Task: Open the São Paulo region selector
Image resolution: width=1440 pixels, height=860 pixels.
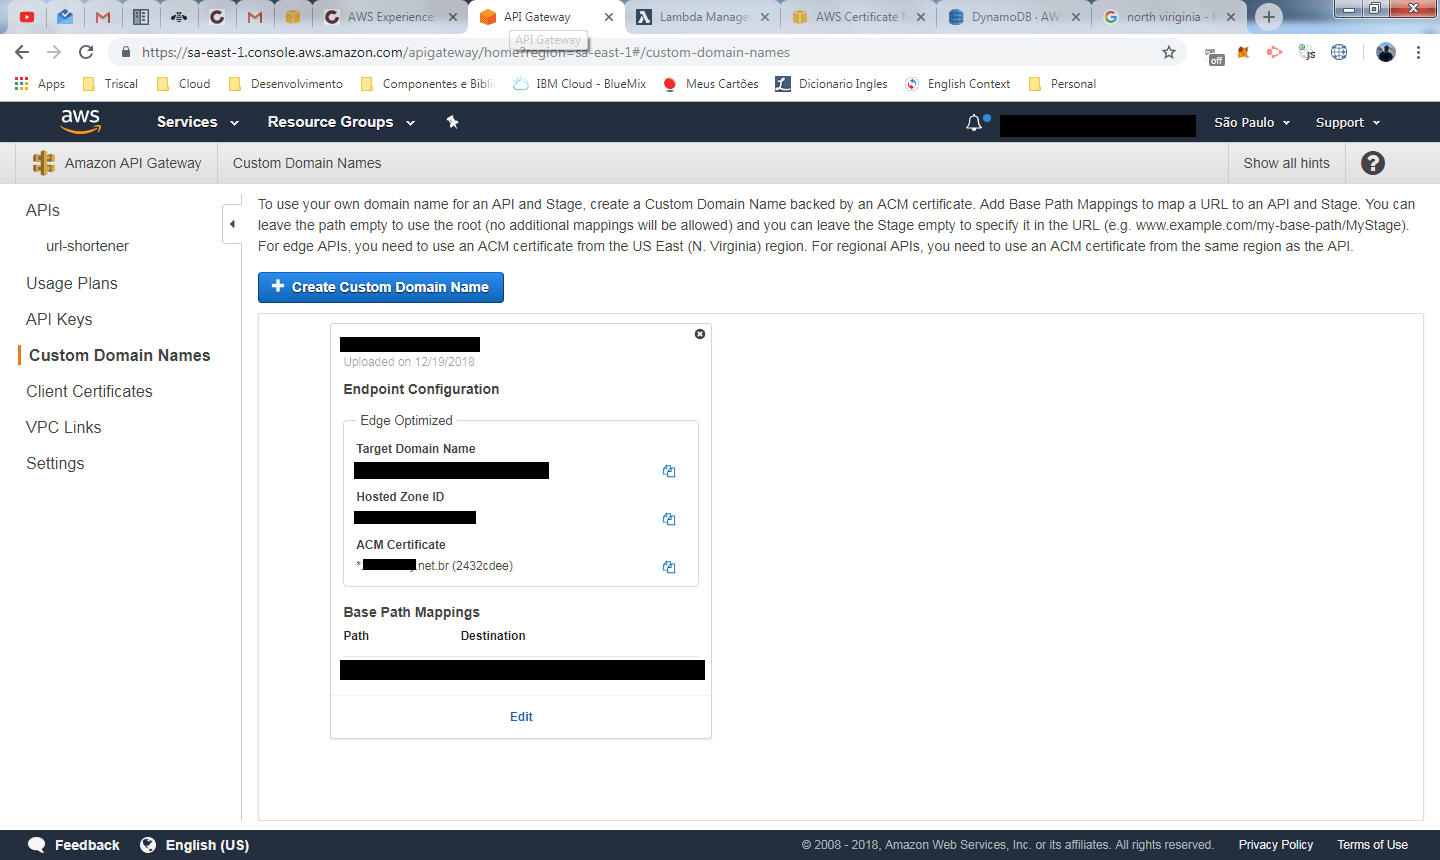Action: tap(1252, 122)
